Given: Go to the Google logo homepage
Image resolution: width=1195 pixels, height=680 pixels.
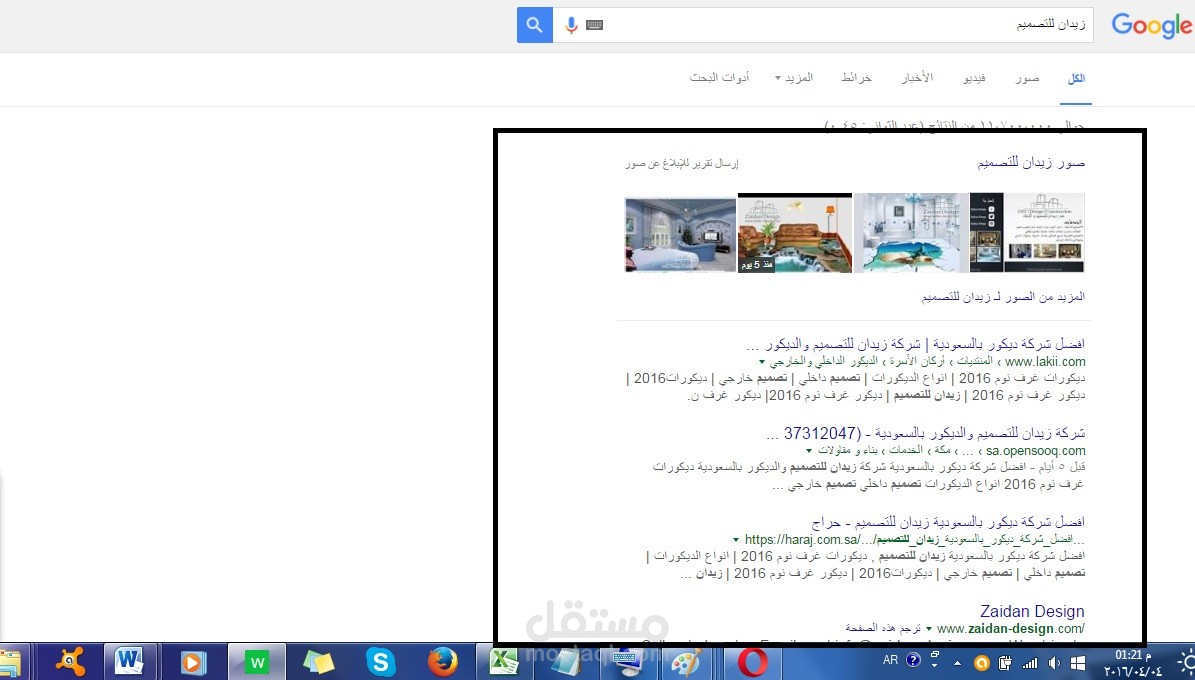Looking at the screenshot, I should click(1152, 26).
